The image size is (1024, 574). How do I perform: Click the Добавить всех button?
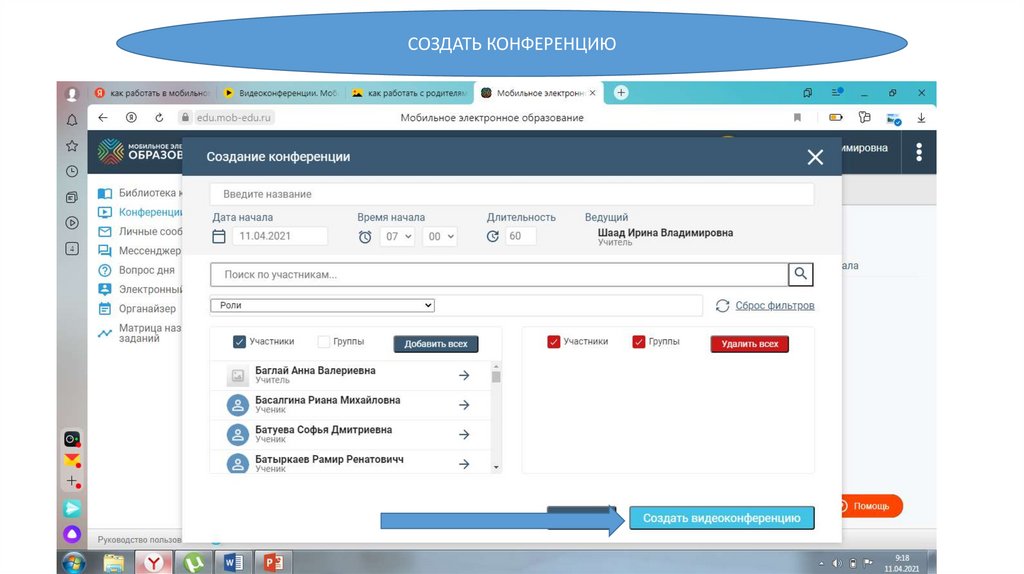[436, 344]
